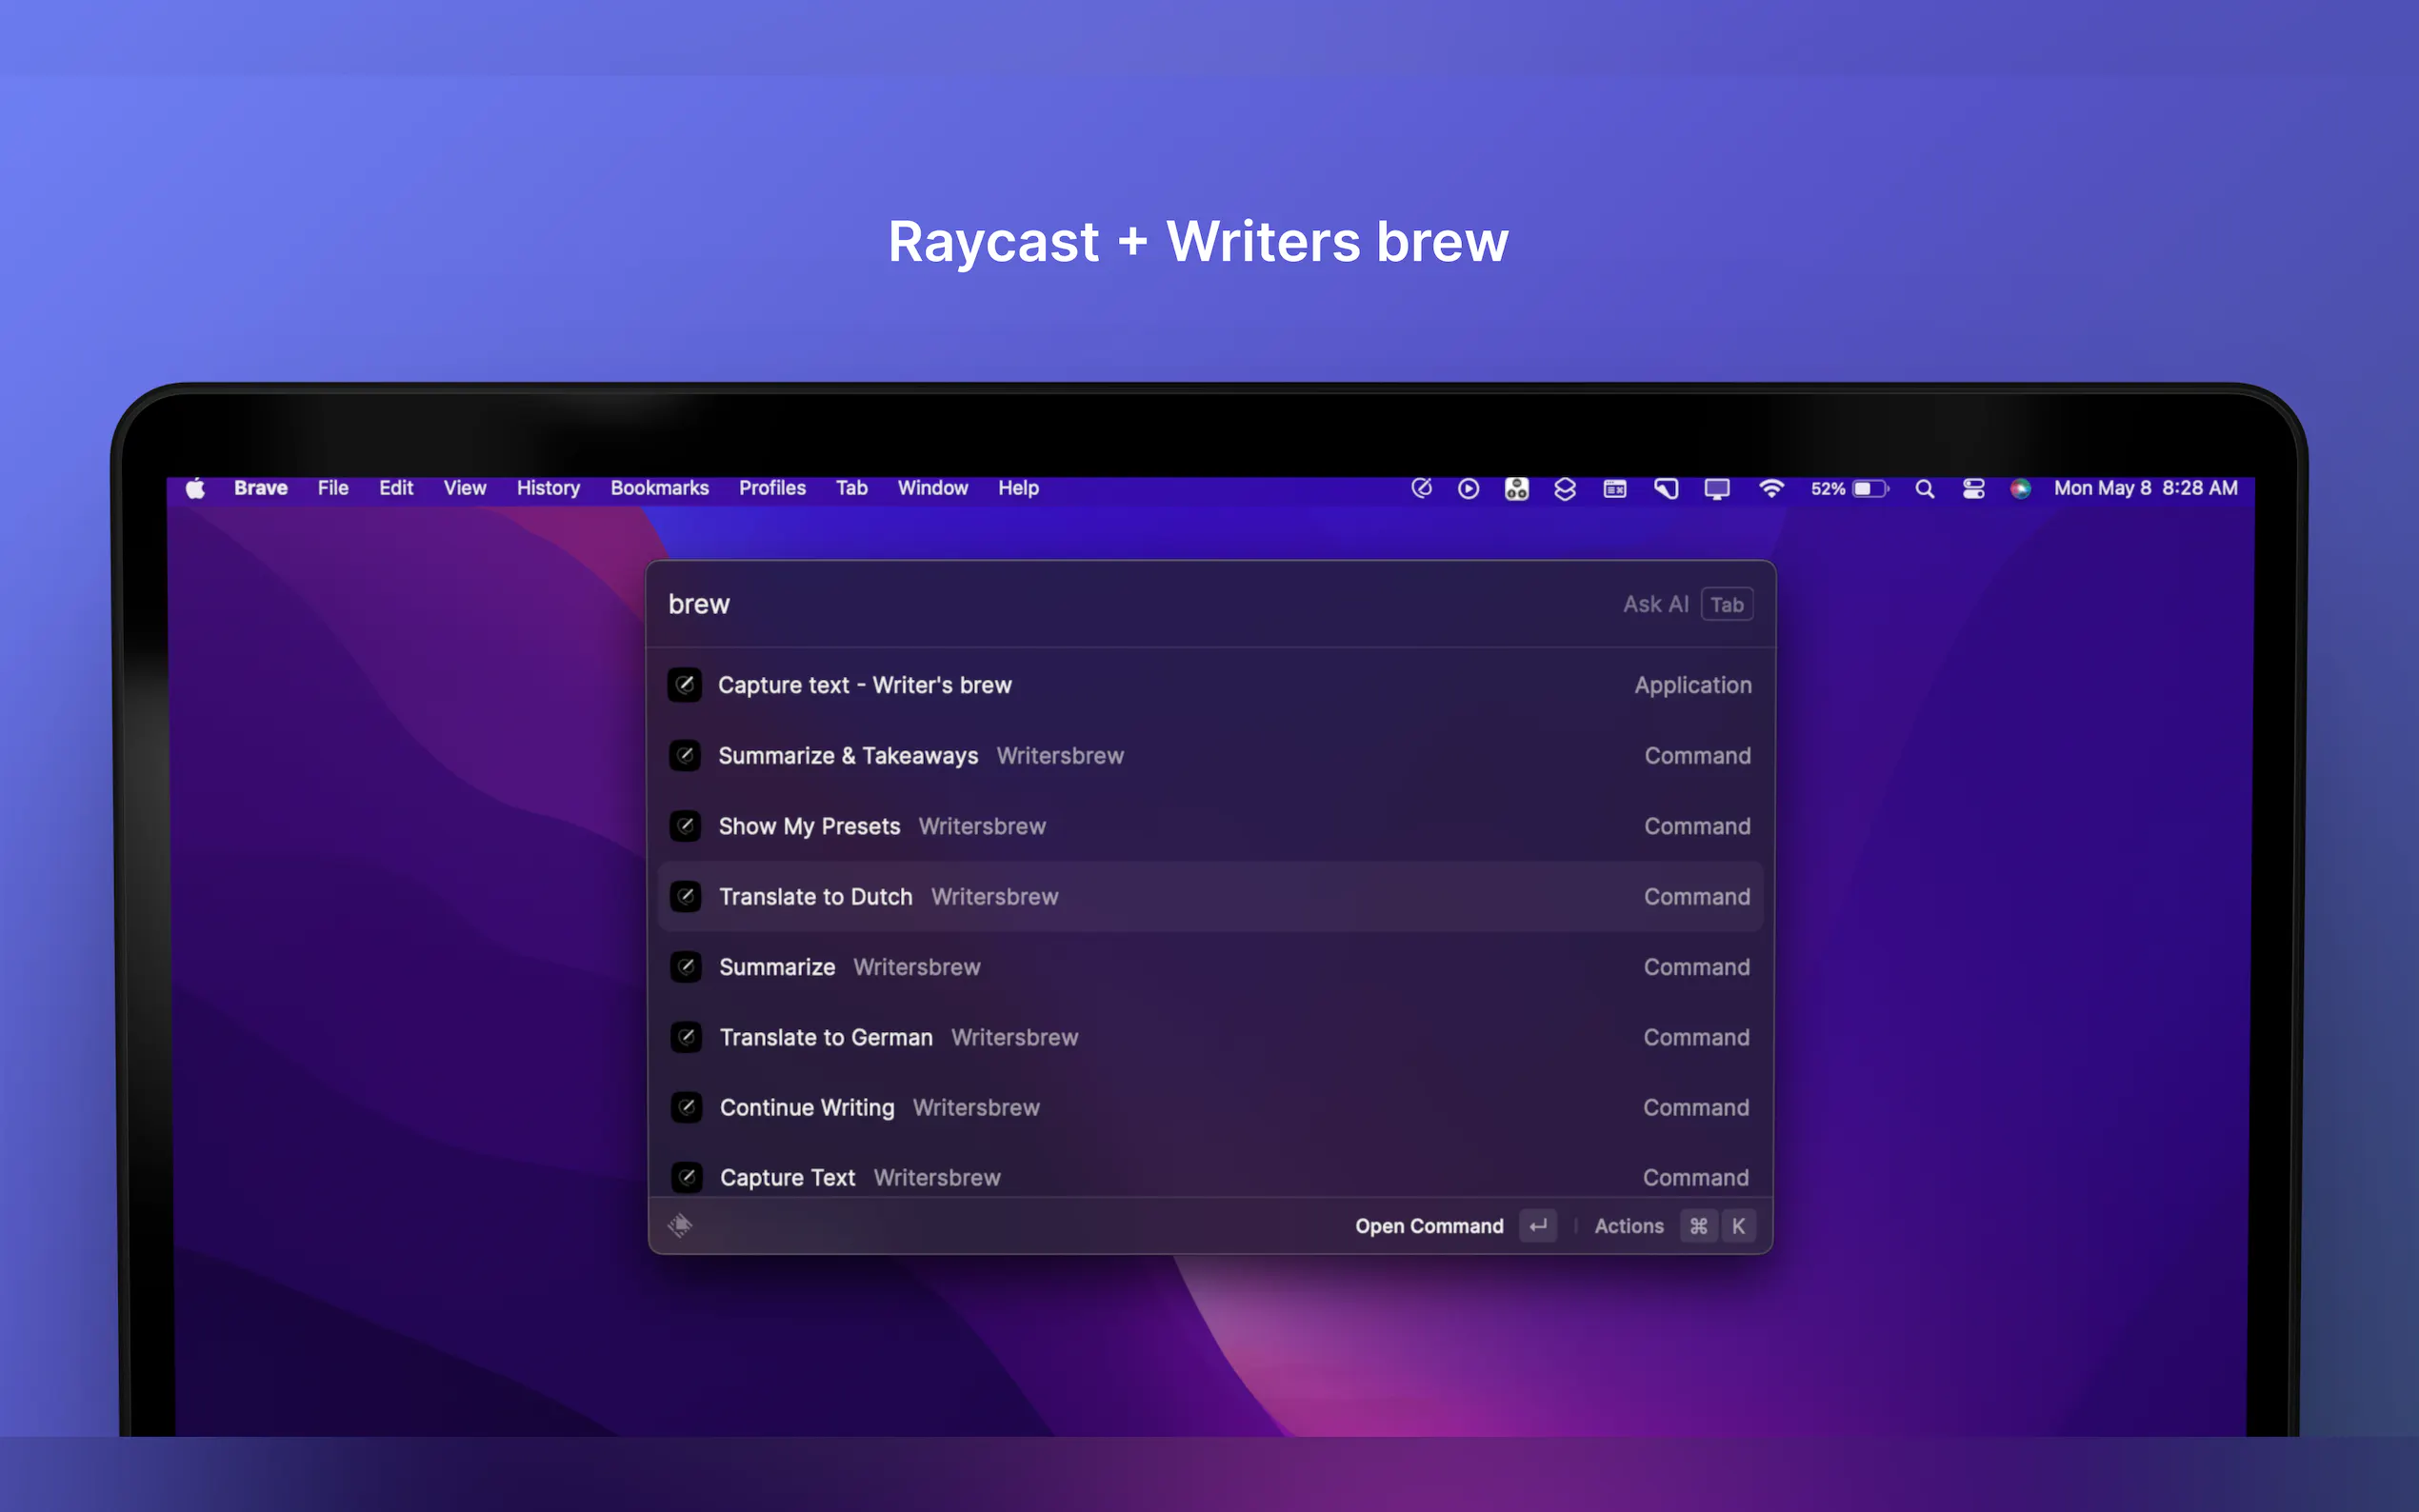Click the date and time in menu bar
This screenshot has width=2419, height=1512.
pyautogui.click(x=2145, y=488)
